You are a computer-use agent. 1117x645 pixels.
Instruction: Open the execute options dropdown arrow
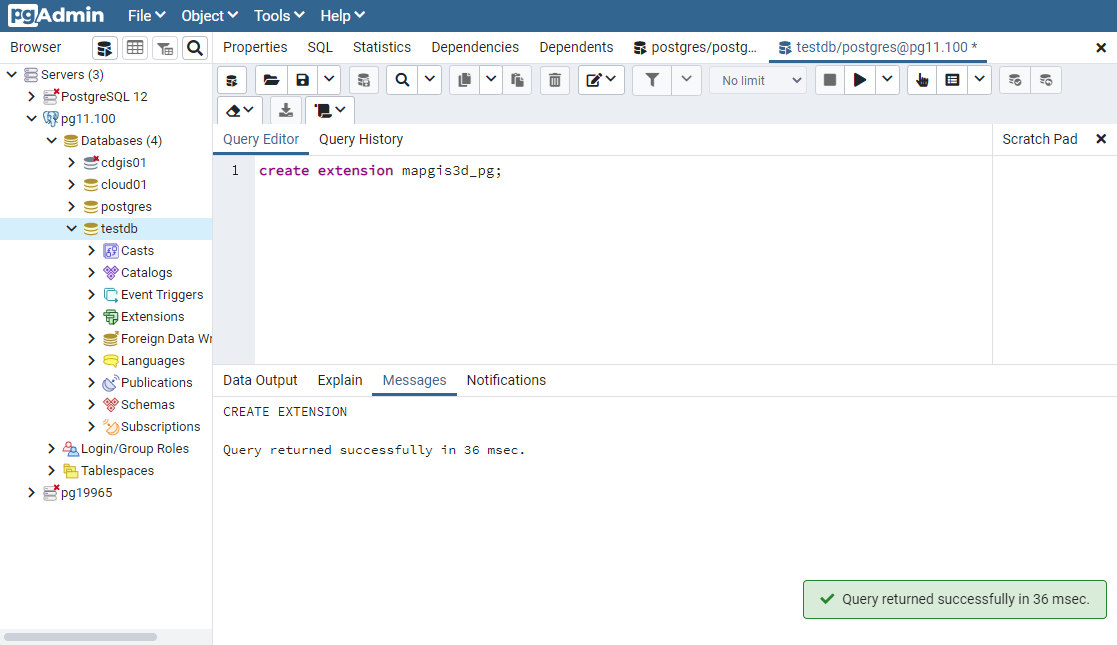(888, 80)
